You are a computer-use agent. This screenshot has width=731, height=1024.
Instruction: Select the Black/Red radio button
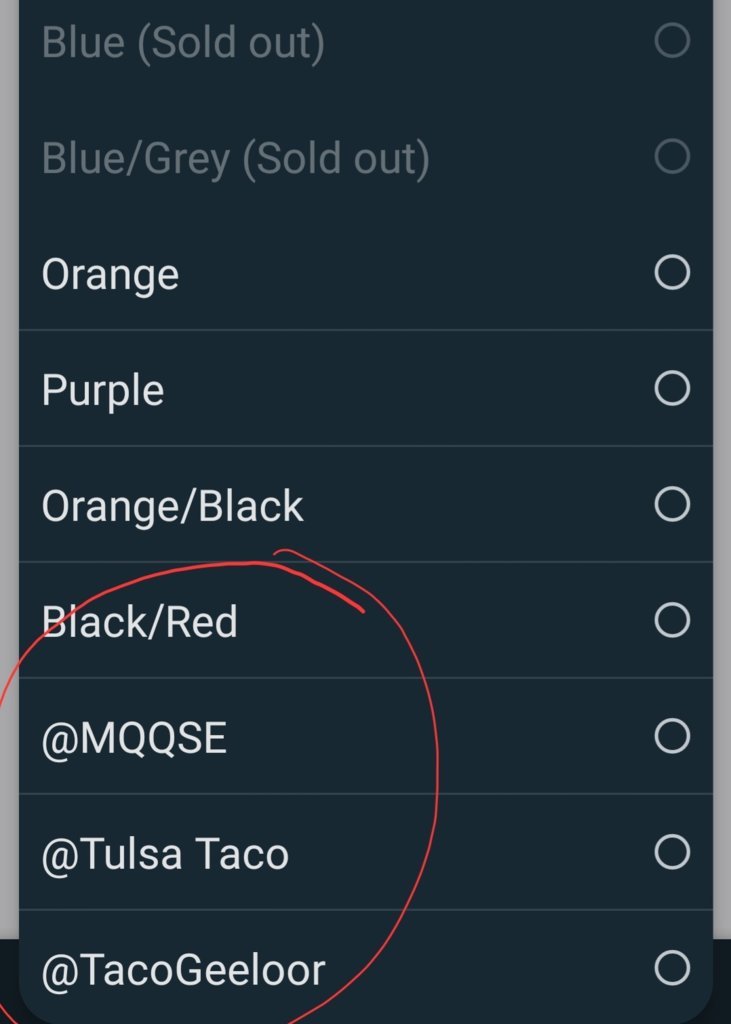click(672, 620)
